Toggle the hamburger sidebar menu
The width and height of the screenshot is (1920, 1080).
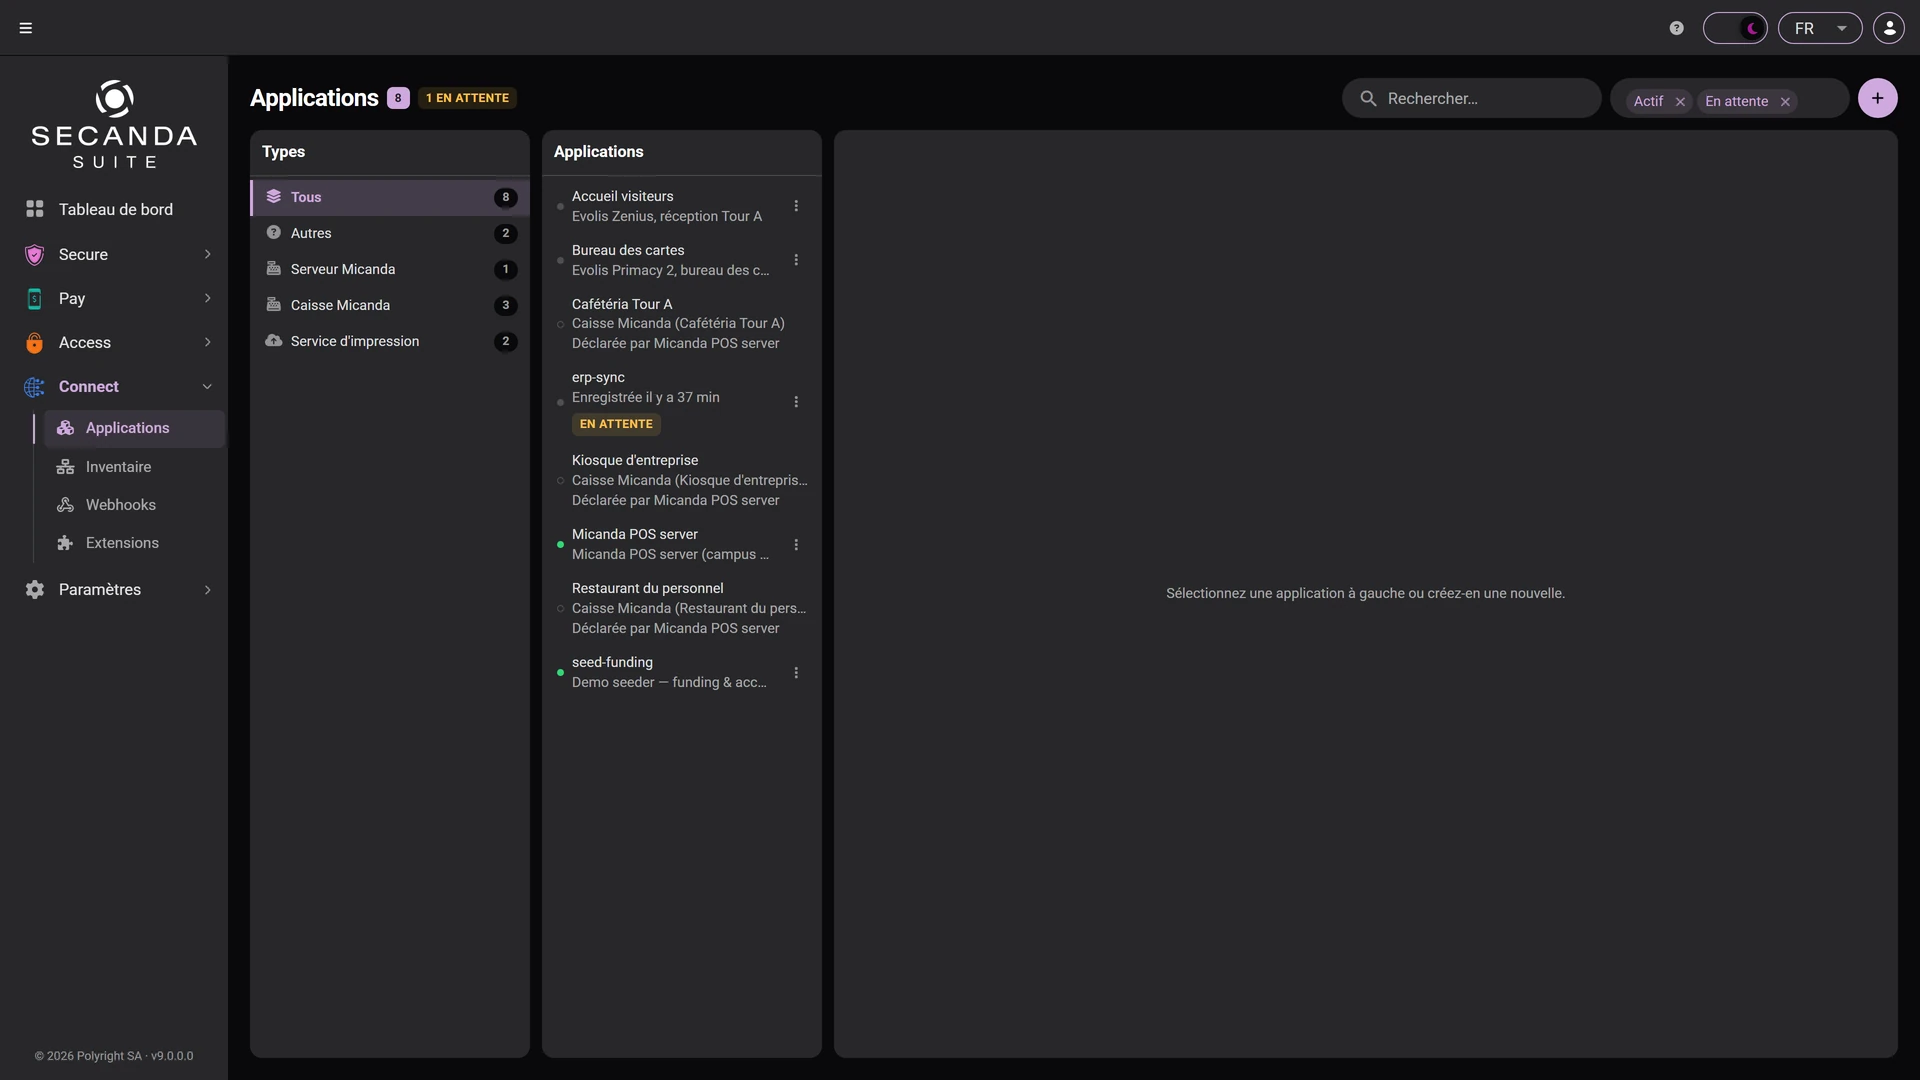coord(26,28)
